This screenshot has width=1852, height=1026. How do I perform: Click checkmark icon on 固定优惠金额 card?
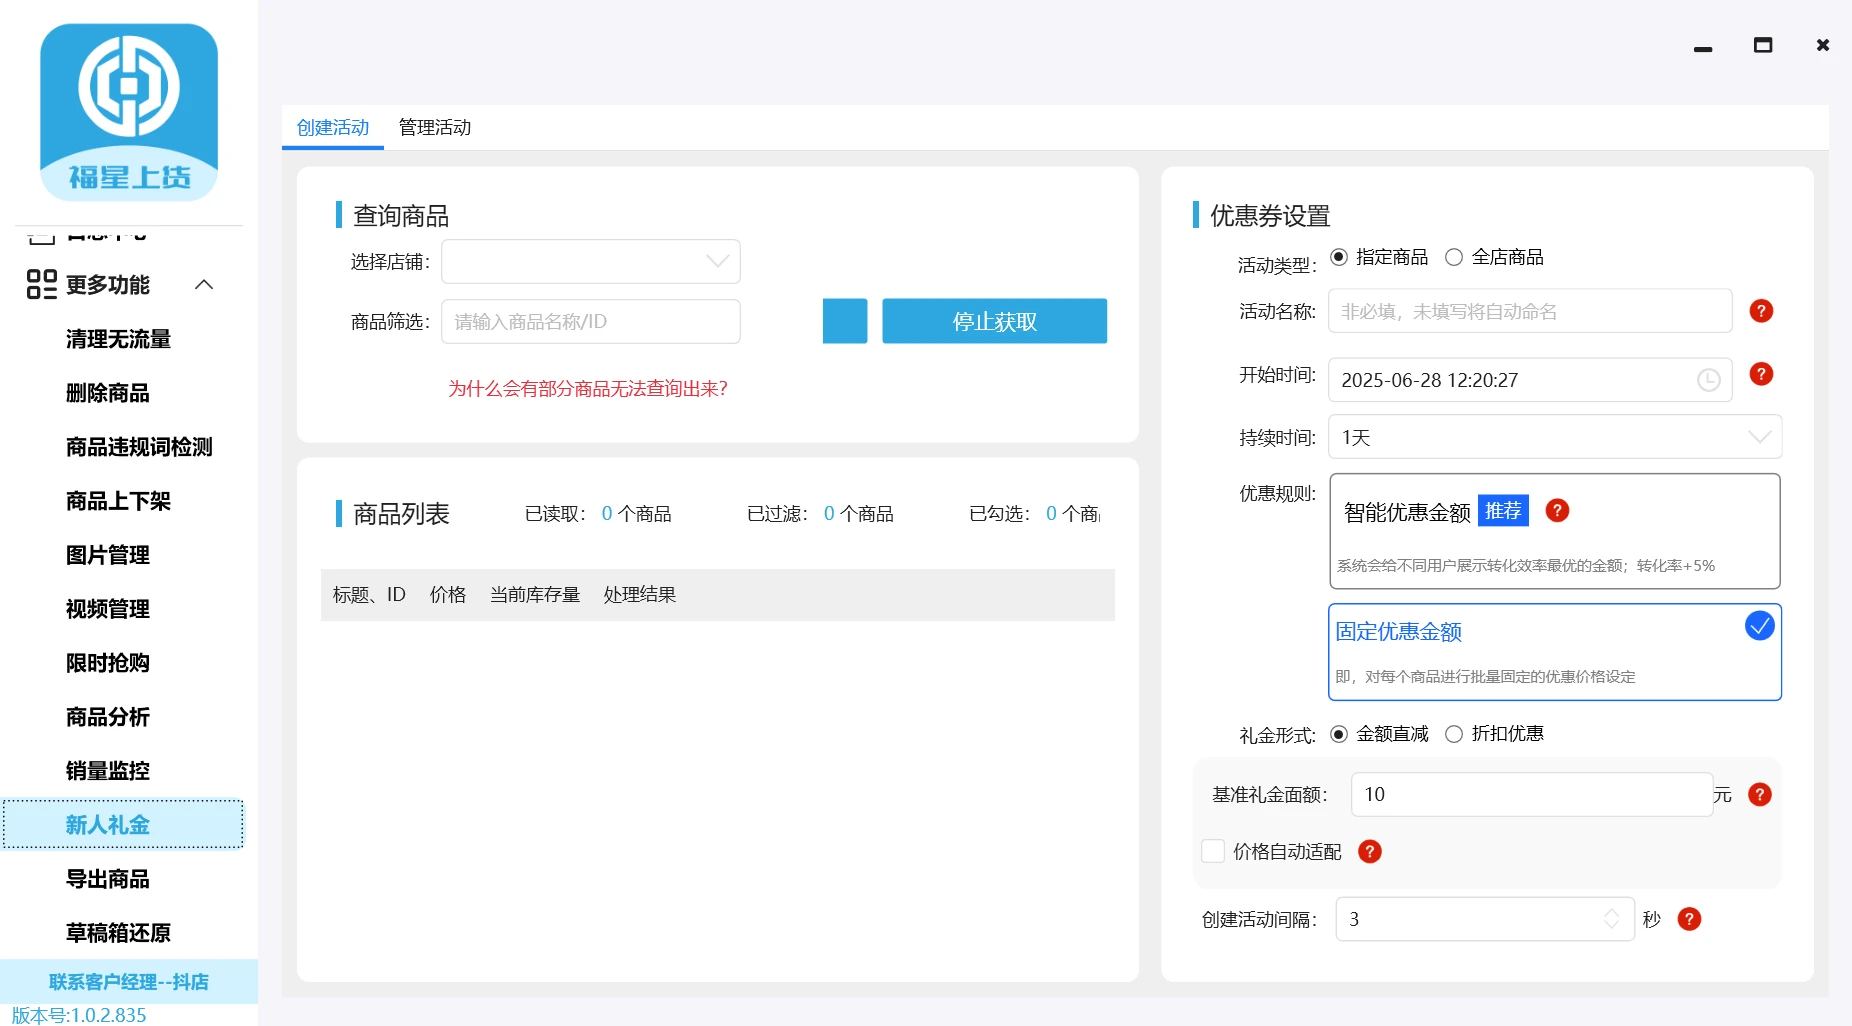pos(1759,626)
